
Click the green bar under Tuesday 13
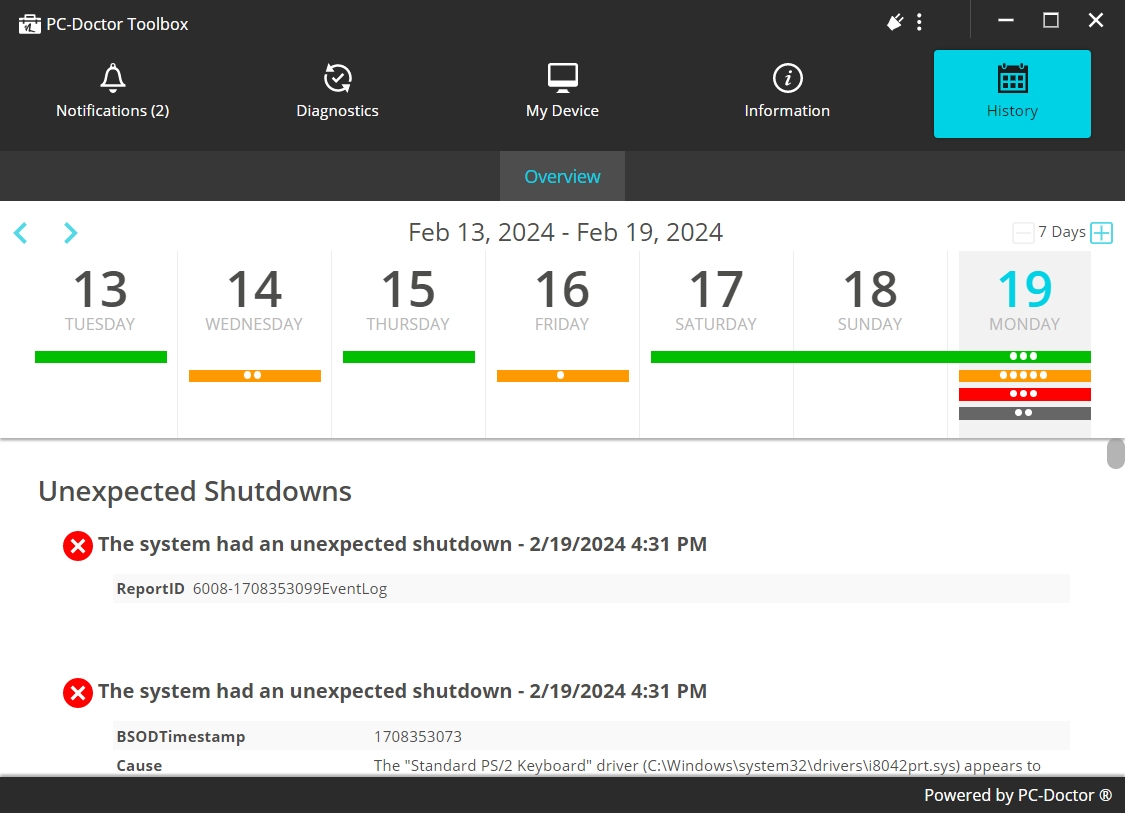click(x=100, y=357)
